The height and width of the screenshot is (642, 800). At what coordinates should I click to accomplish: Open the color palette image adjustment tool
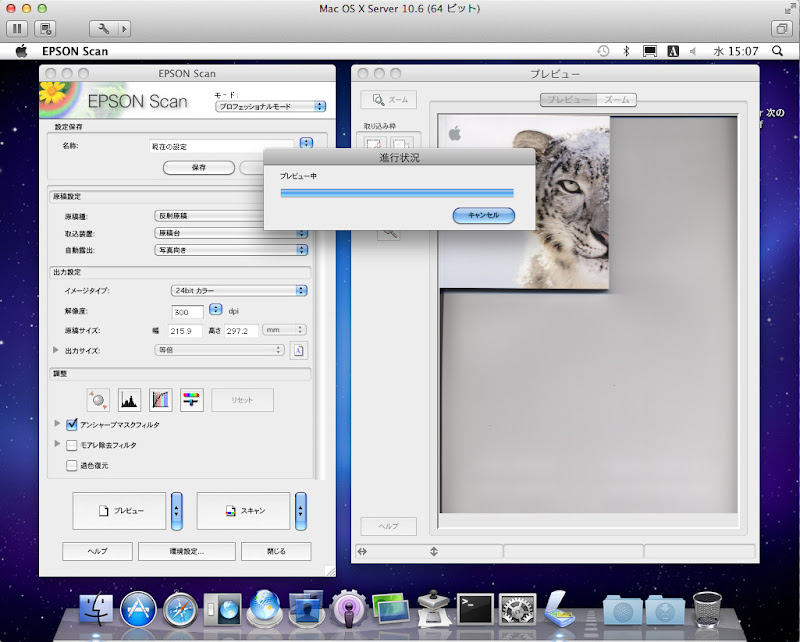pyautogui.click(x=192, y=400)
